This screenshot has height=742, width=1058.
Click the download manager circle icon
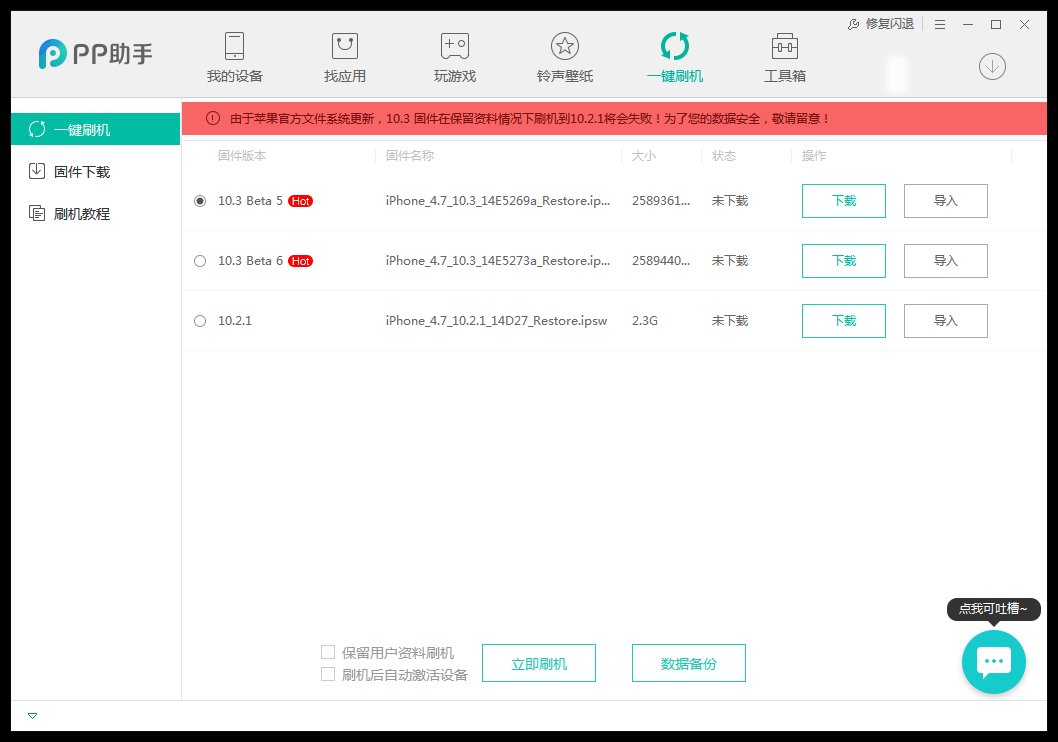[x=991, y=66]
